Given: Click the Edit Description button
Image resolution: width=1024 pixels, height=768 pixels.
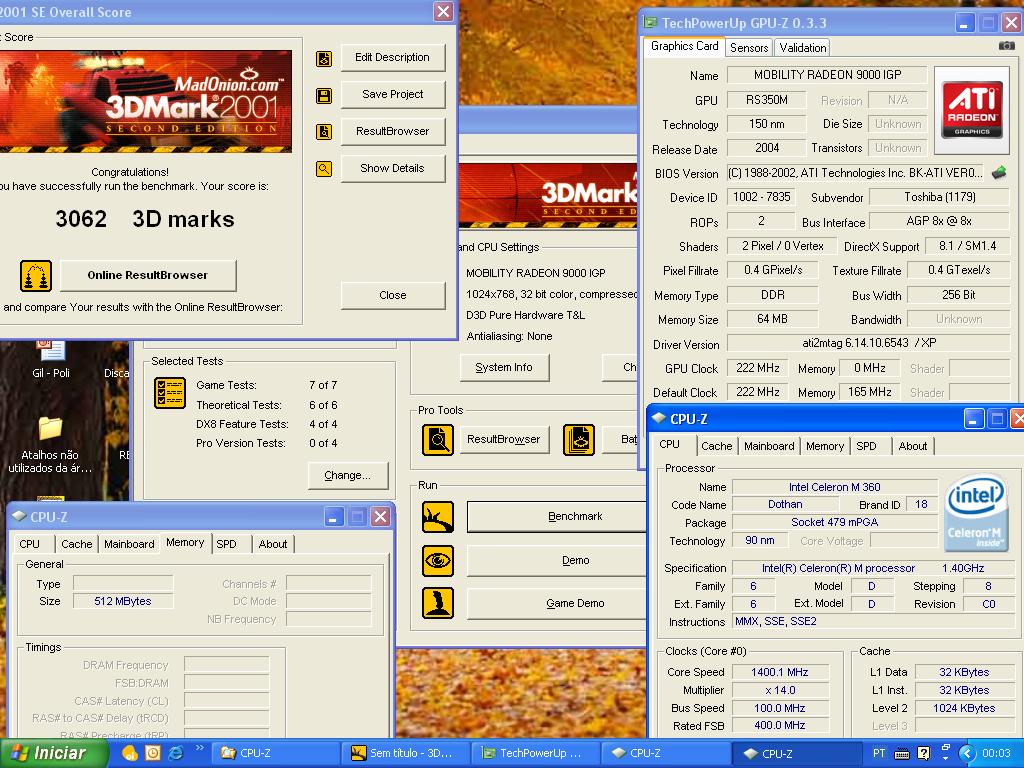Looking at the screenshot, I should [x=392, y=57].
